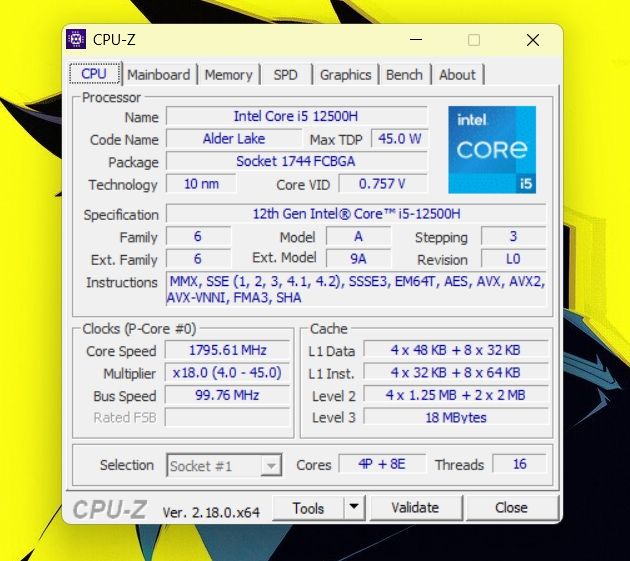Click the Core Speed value 1795.61 MHz
The image size is (630, 561).
click(x=227, y=350)
